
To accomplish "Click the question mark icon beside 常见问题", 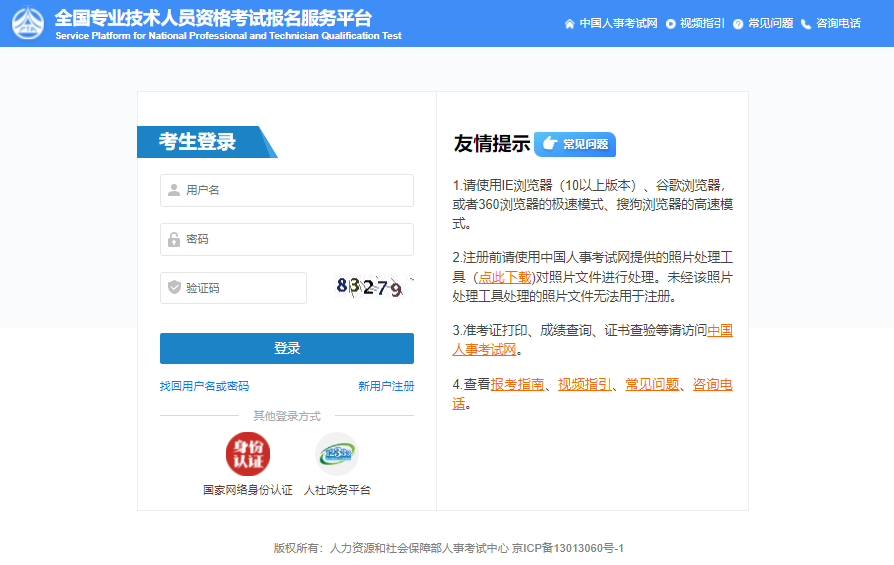I will point(738,24).
